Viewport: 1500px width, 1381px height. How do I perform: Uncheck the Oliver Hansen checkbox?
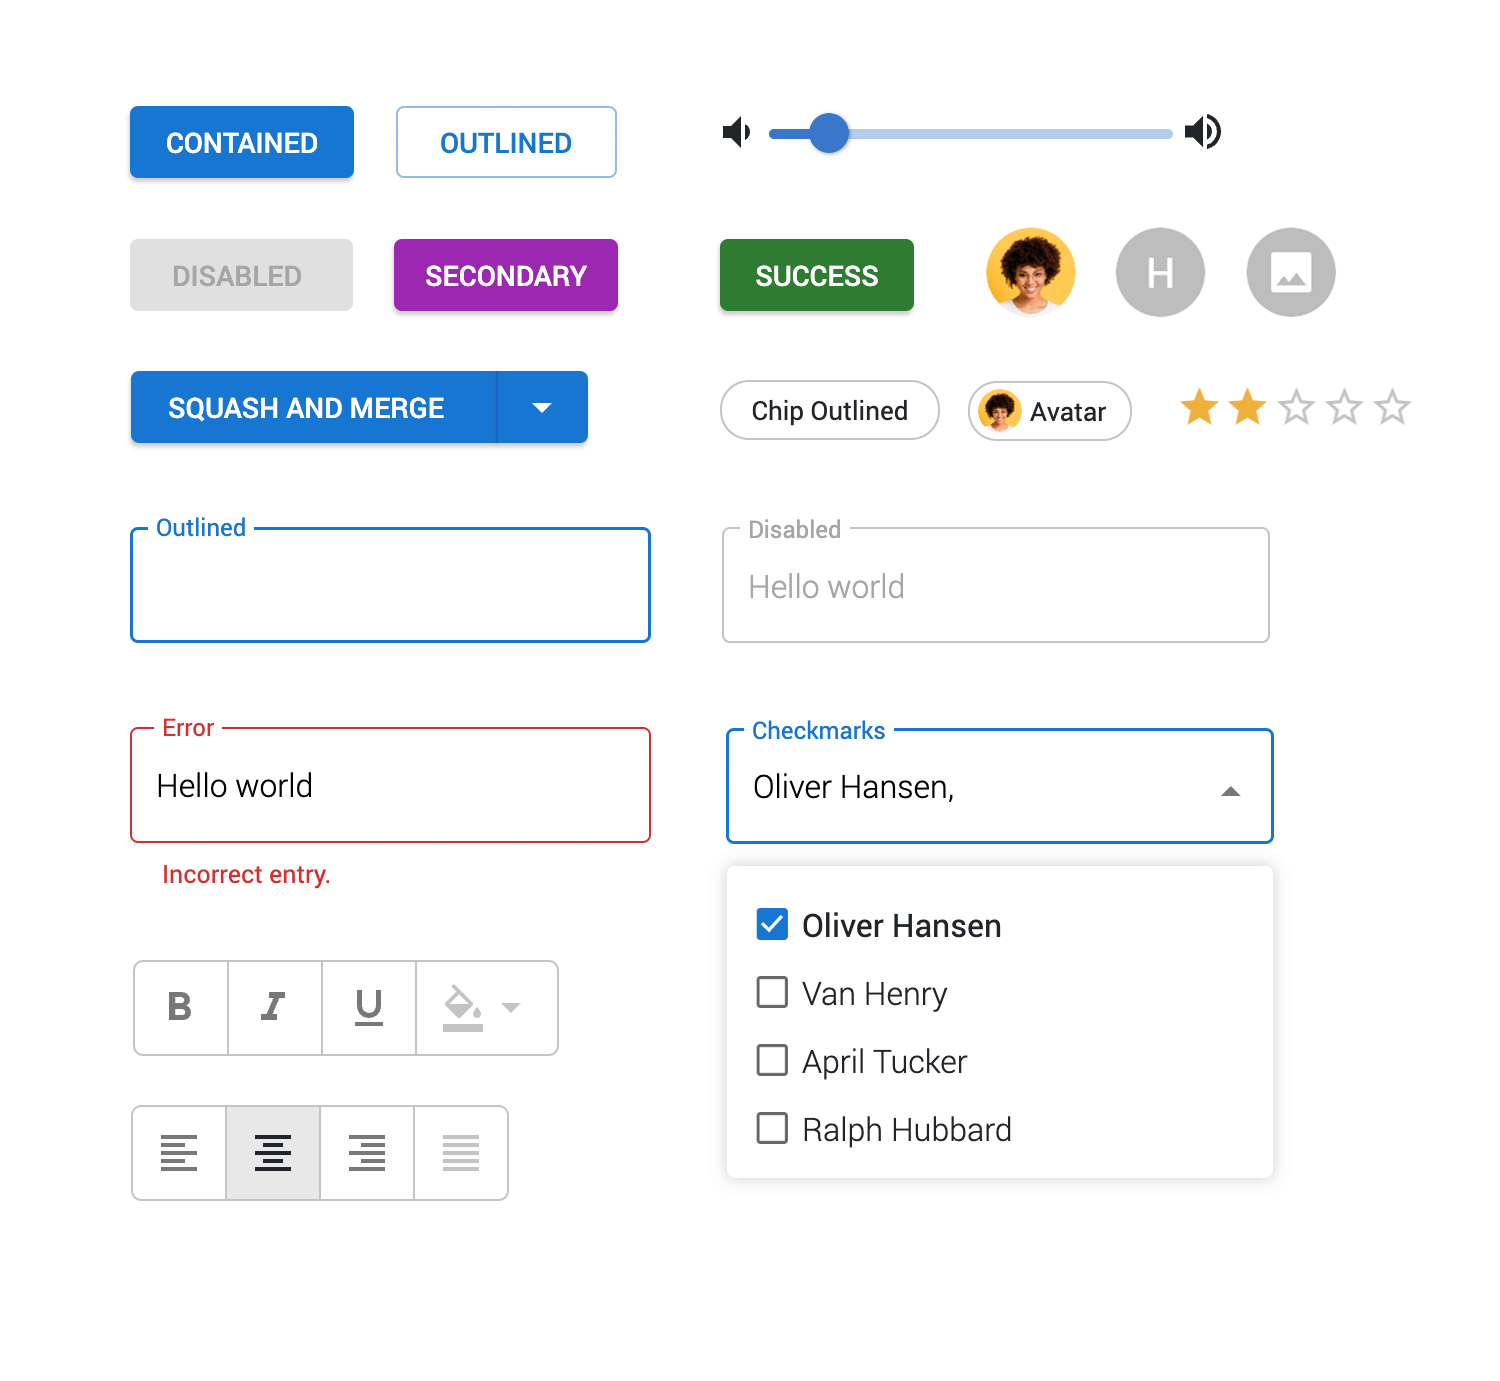(772, 924)
